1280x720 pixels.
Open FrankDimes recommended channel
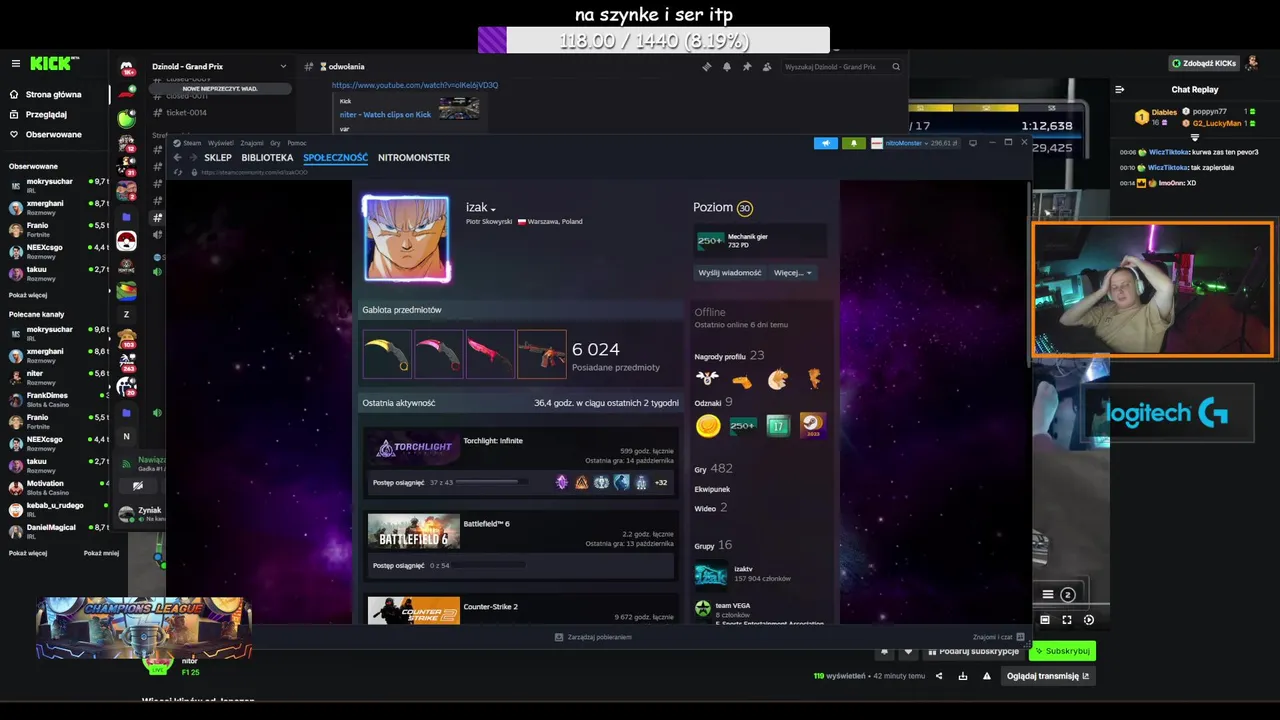click(58, 399)
